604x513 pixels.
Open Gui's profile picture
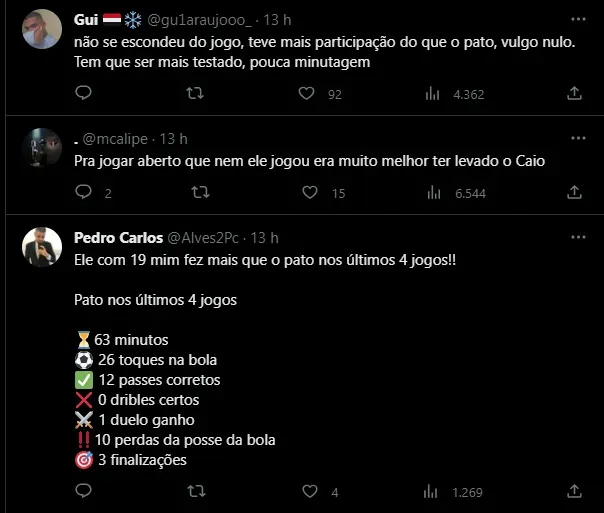pos(42,29)
